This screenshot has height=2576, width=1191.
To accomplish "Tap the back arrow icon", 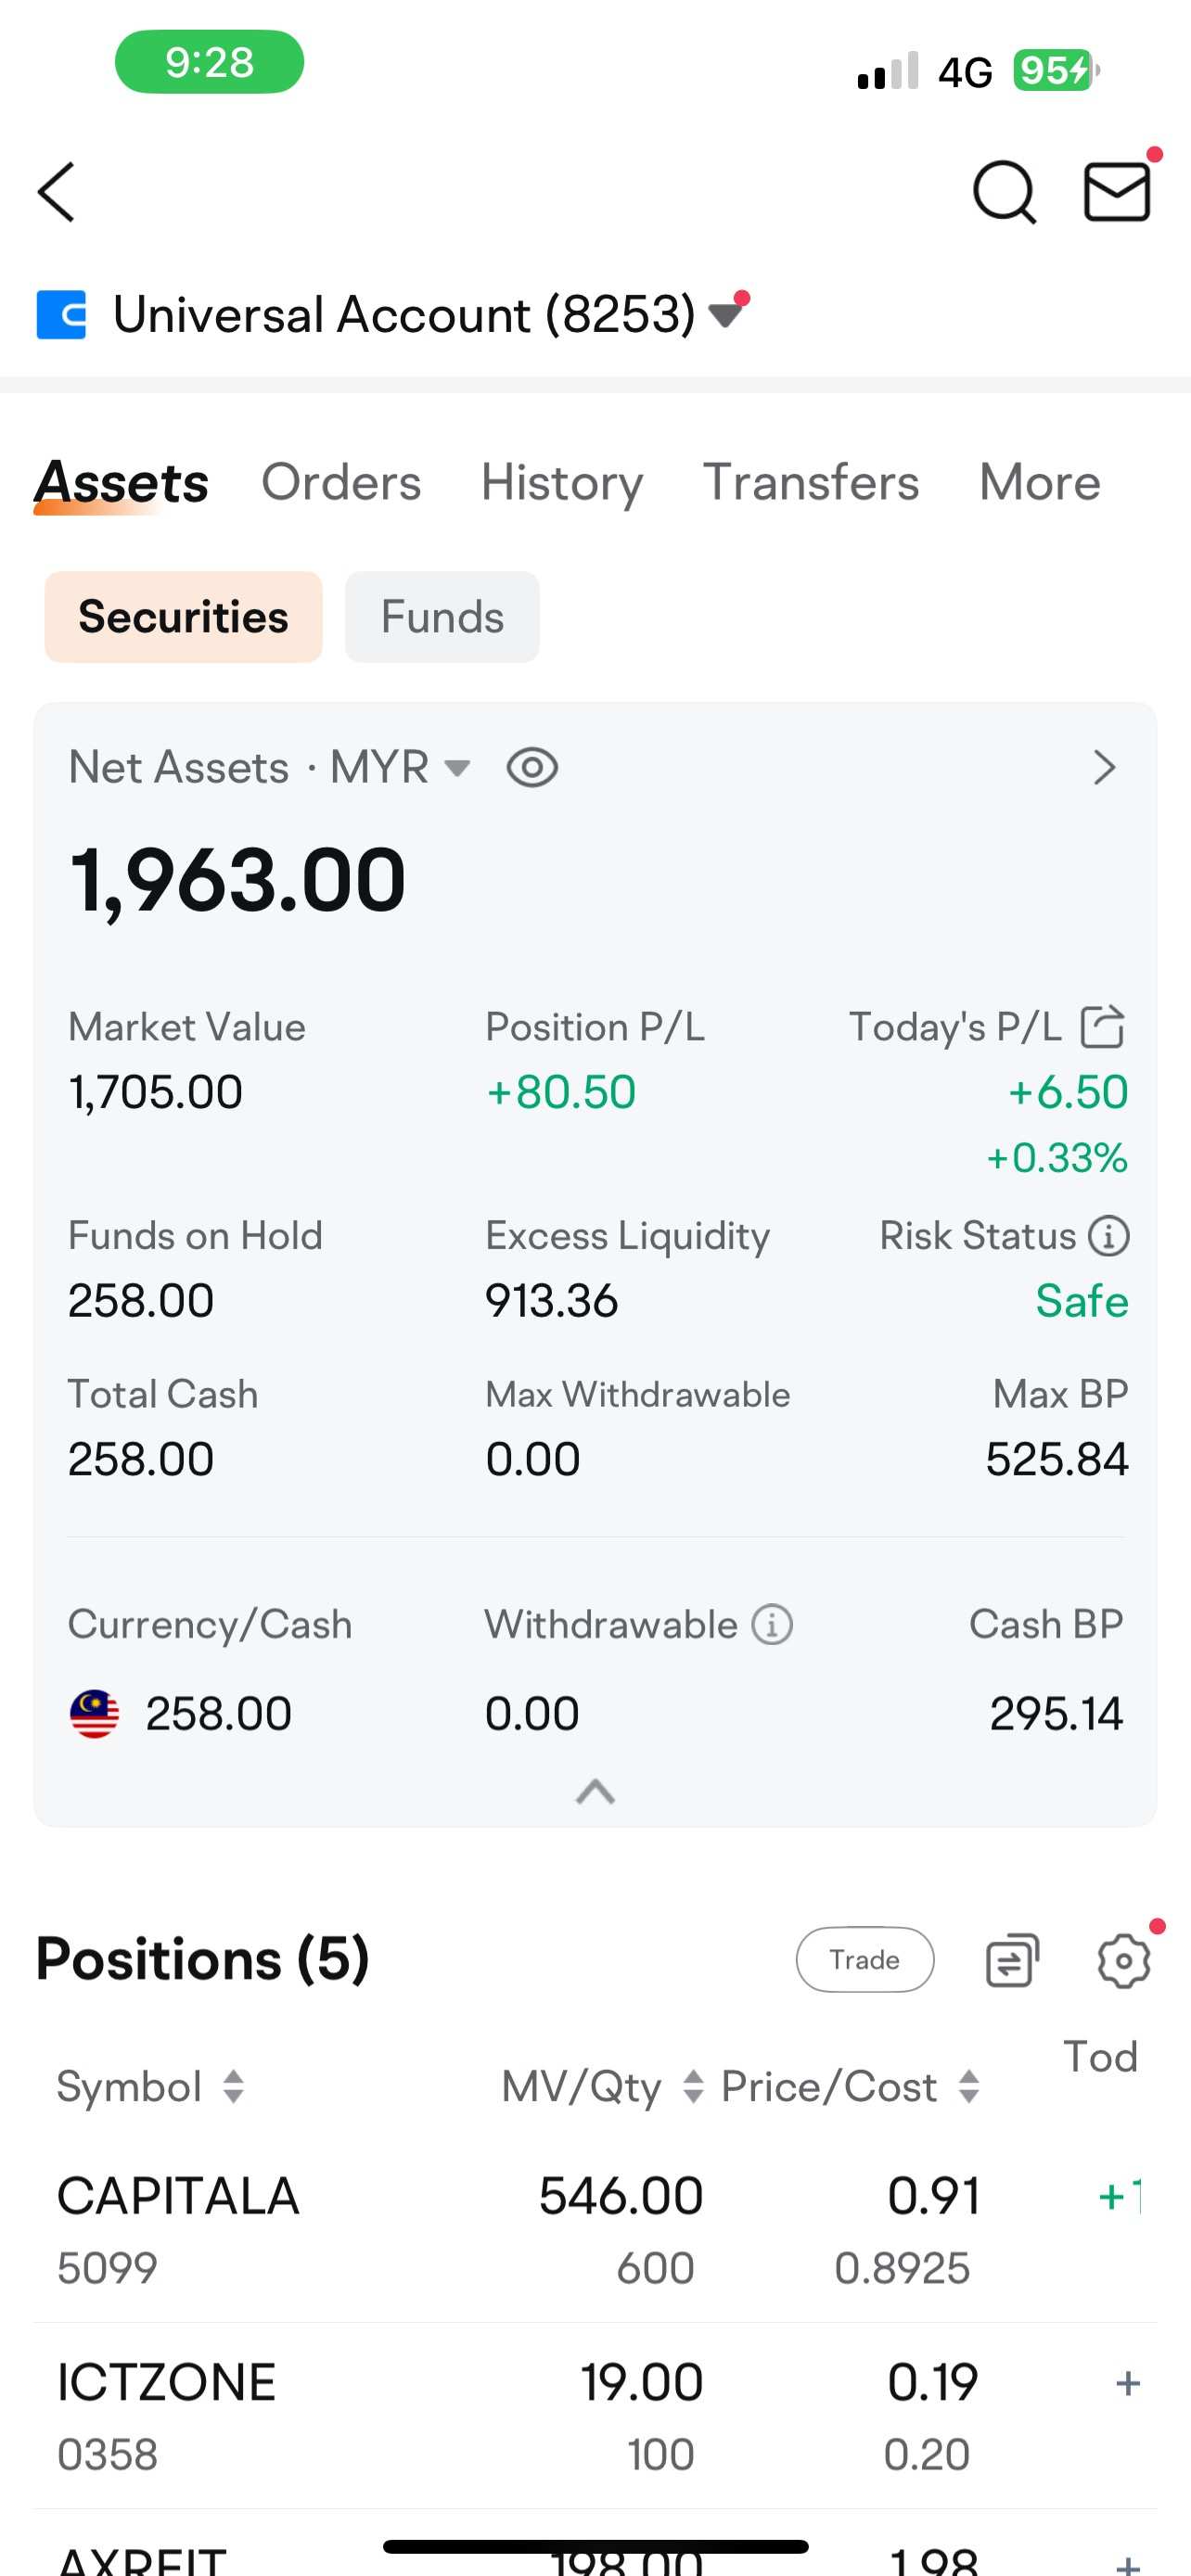I will [56, 191].
